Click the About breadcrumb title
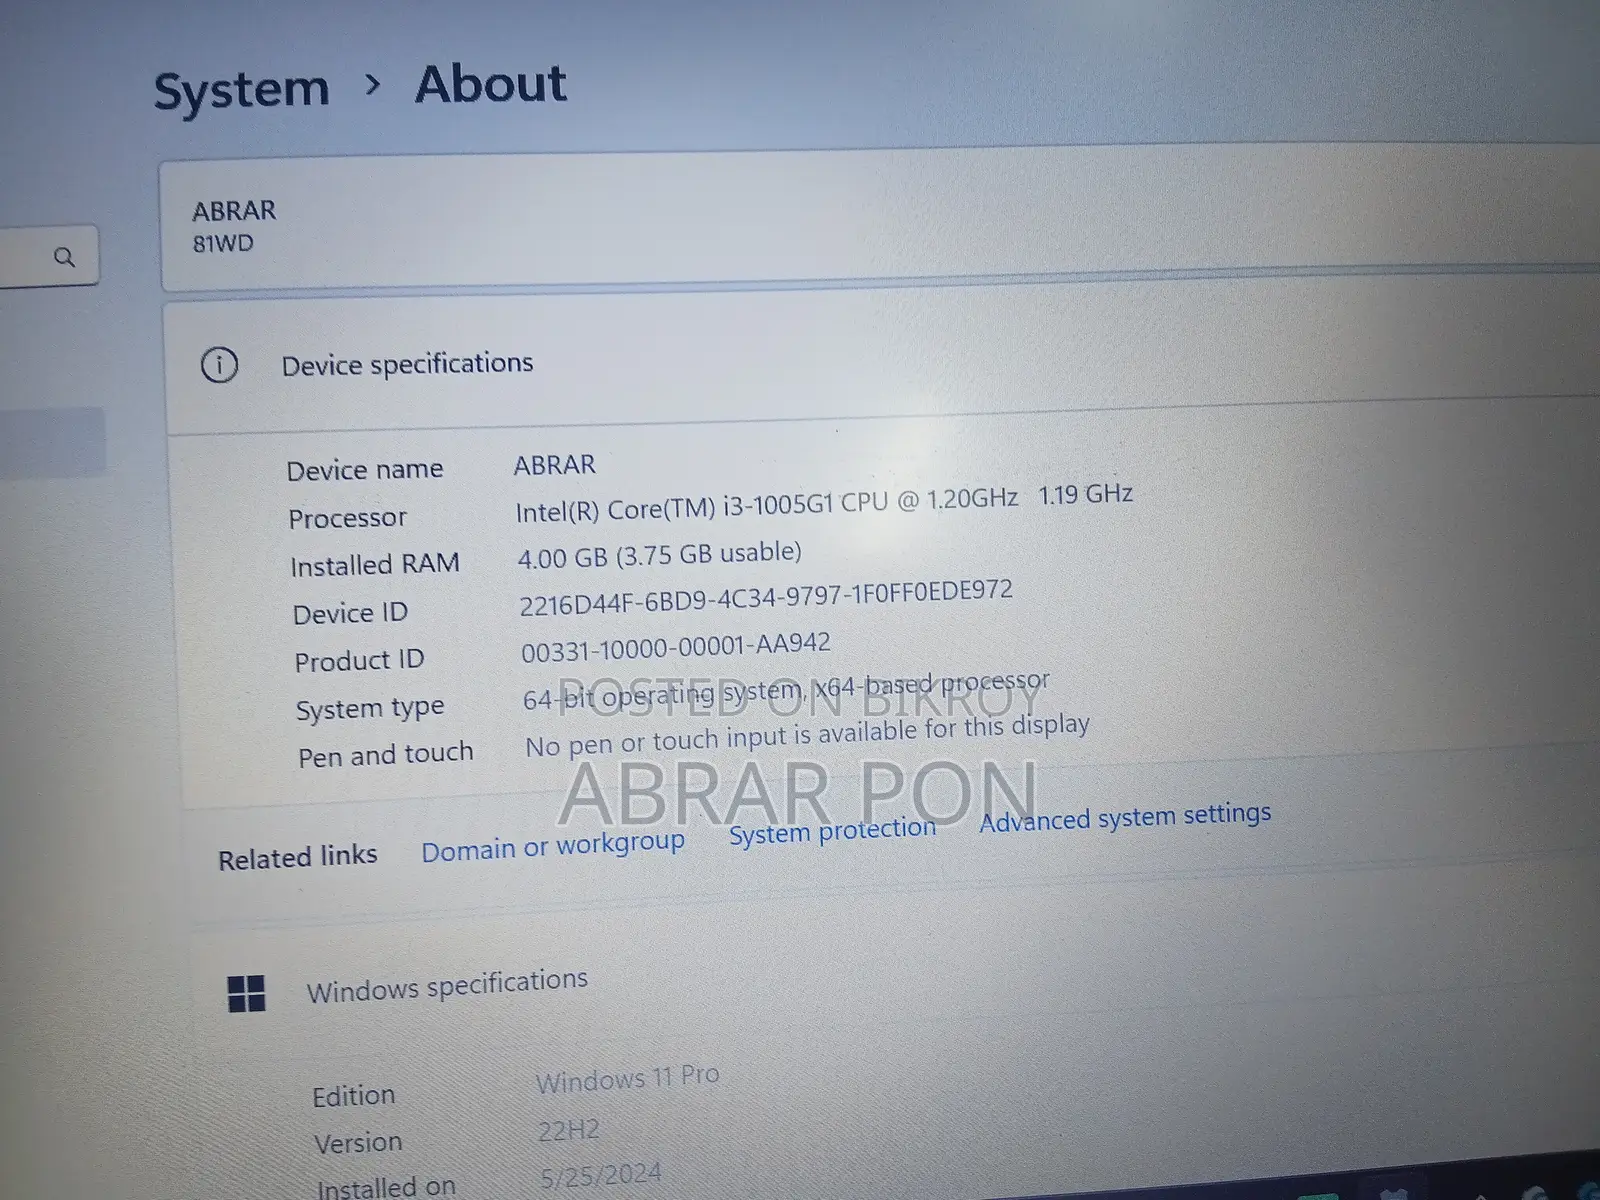This screenshot has width=1600, height=1200. pyautogui.click(x=491, y=84)
